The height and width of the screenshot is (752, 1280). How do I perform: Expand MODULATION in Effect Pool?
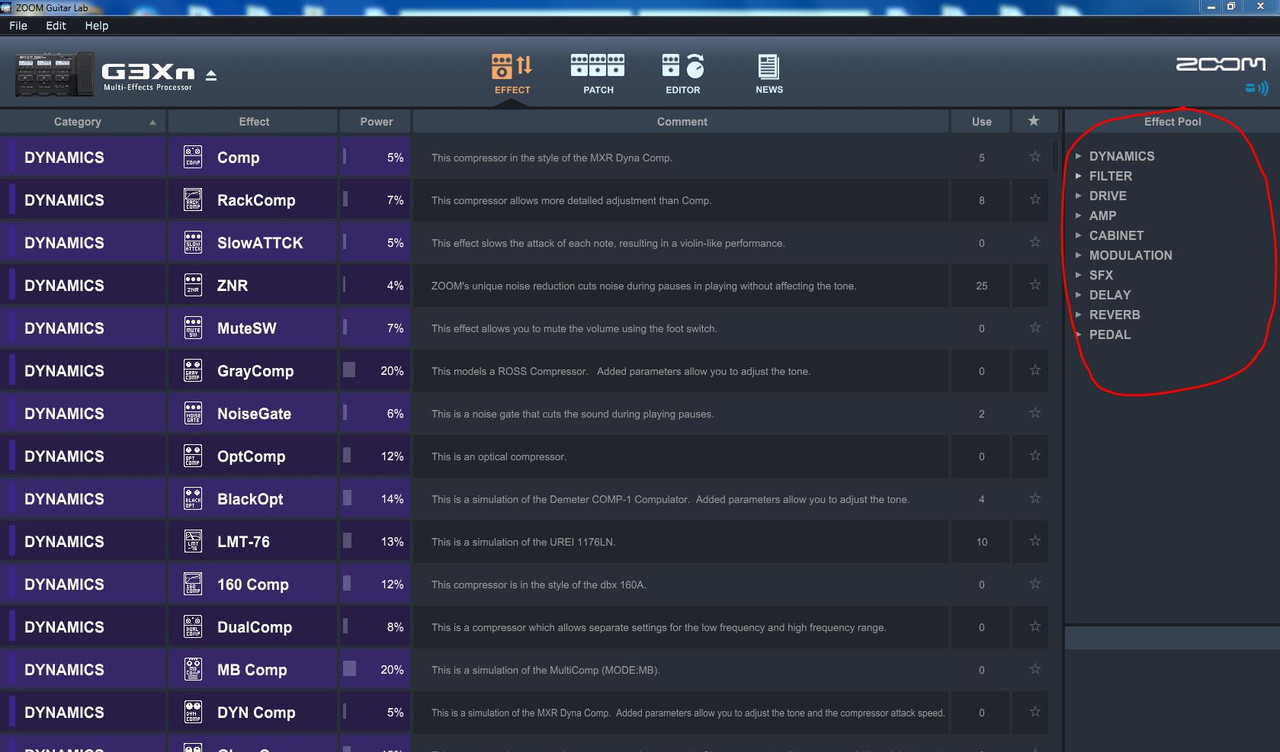(x=1079, y=255)
